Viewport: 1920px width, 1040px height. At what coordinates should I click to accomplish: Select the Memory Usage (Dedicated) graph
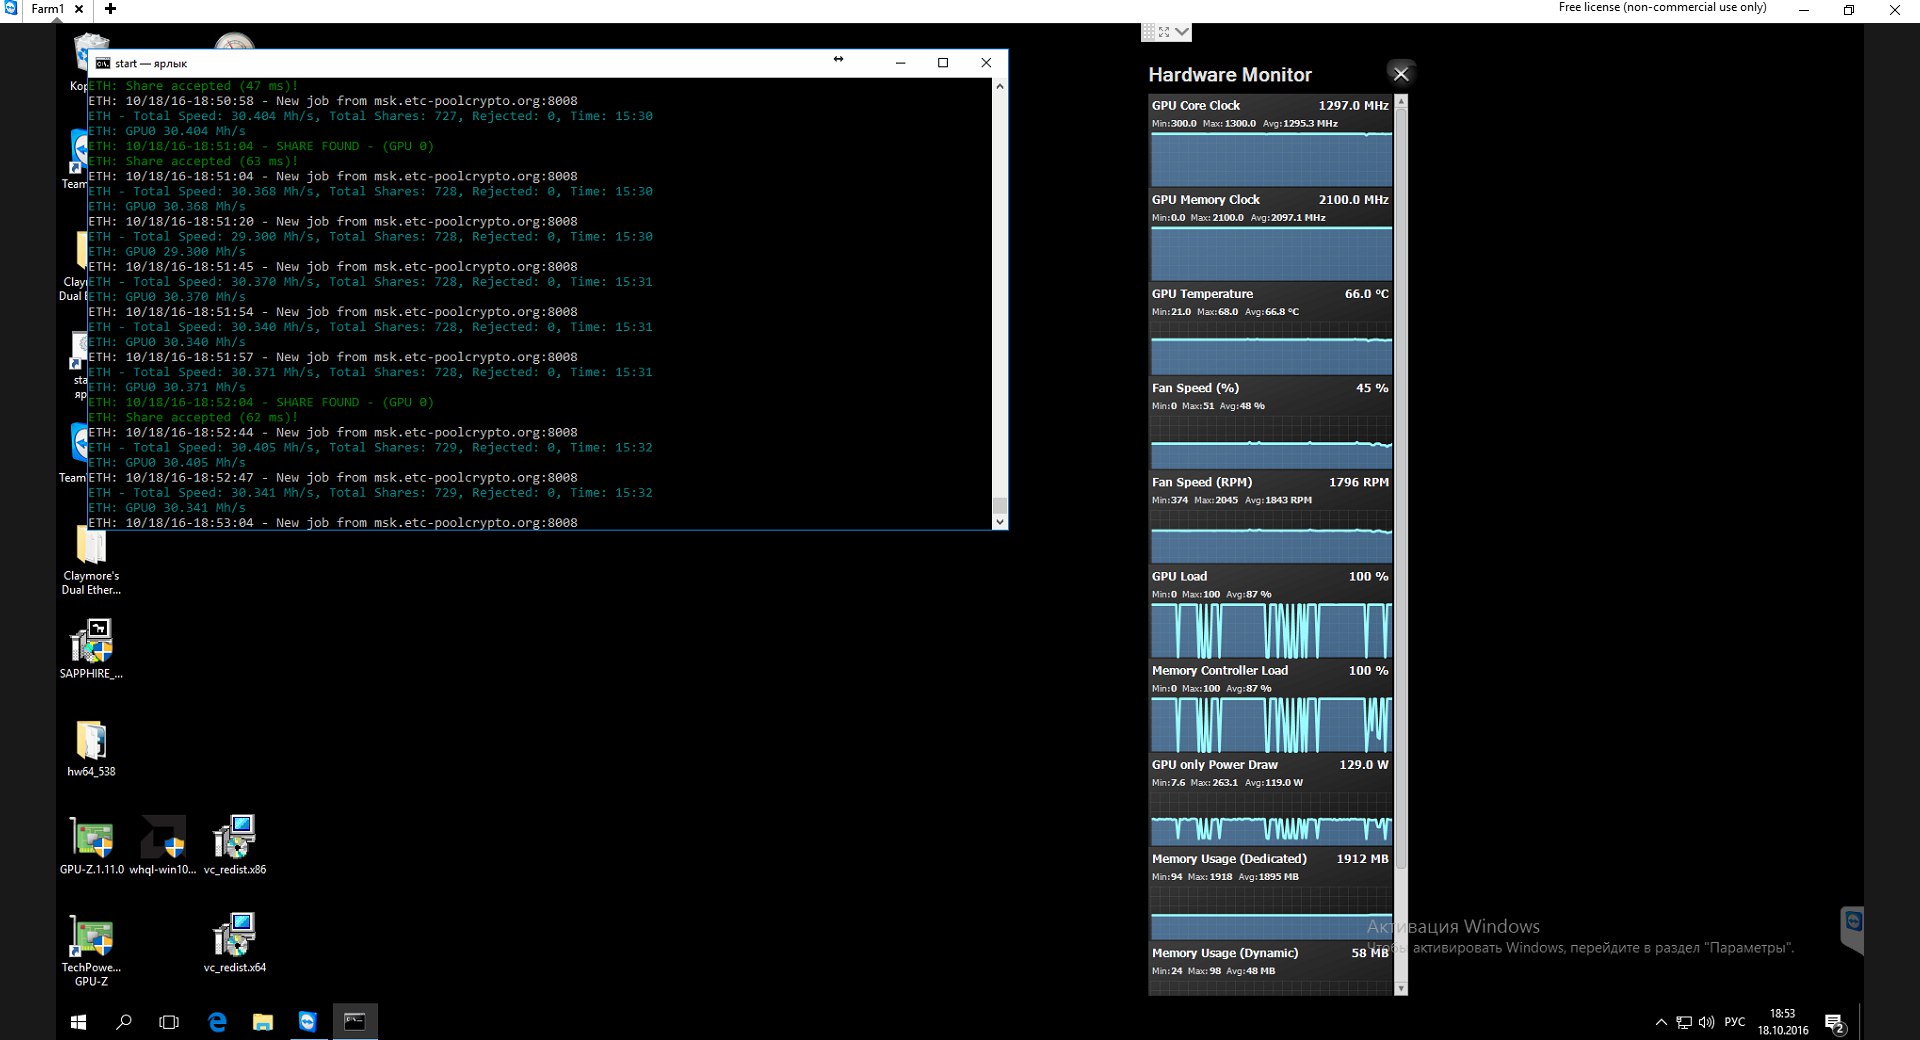(x=1270, y=912)
